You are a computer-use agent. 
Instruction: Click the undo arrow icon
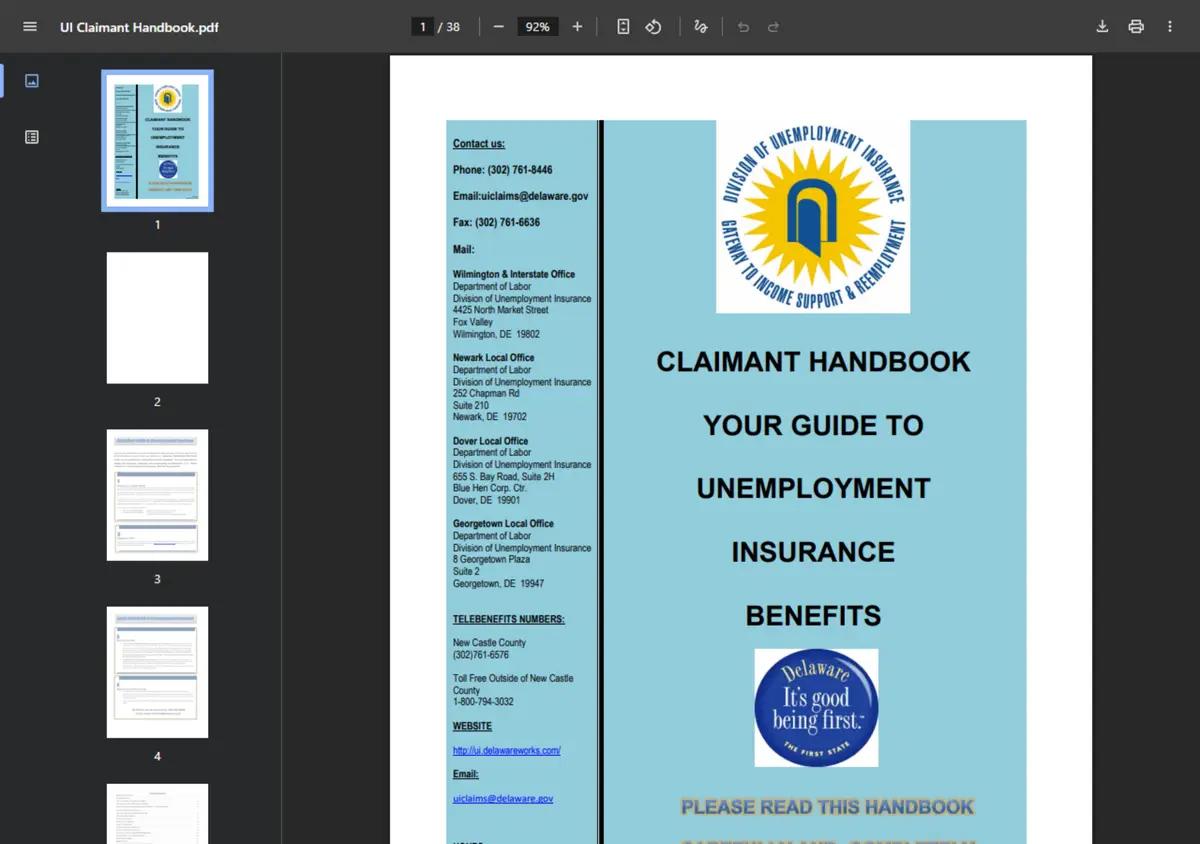[743, 27]
